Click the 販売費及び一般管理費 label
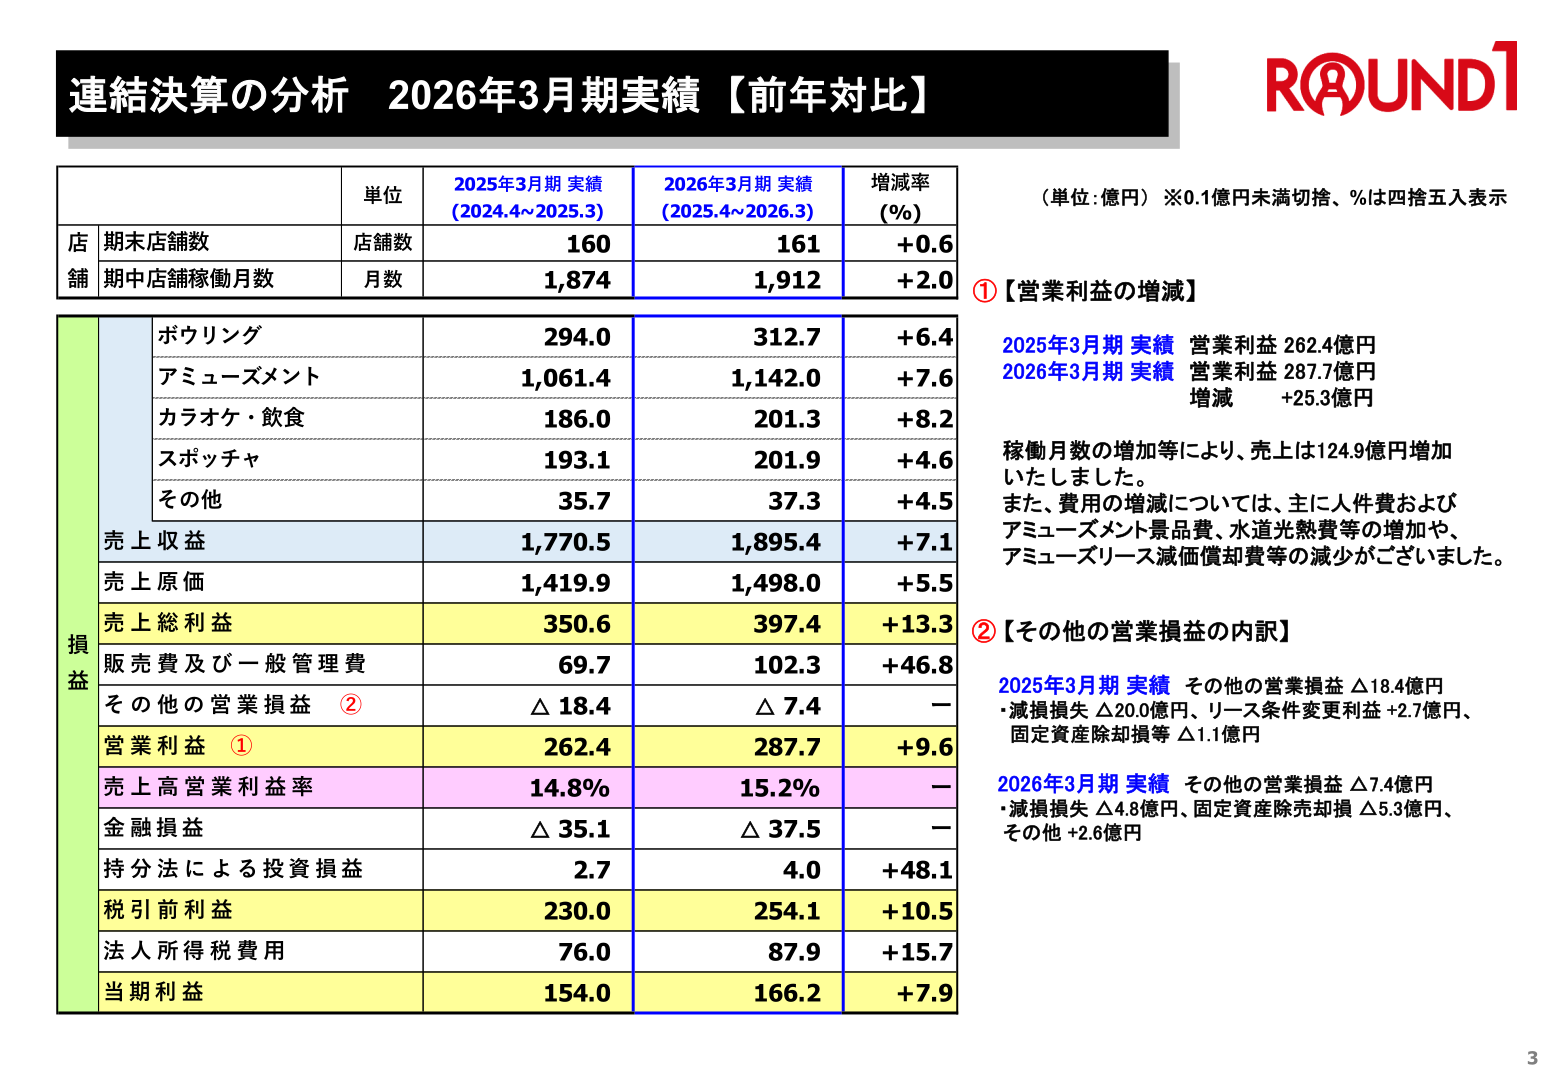 coord(235,664)
